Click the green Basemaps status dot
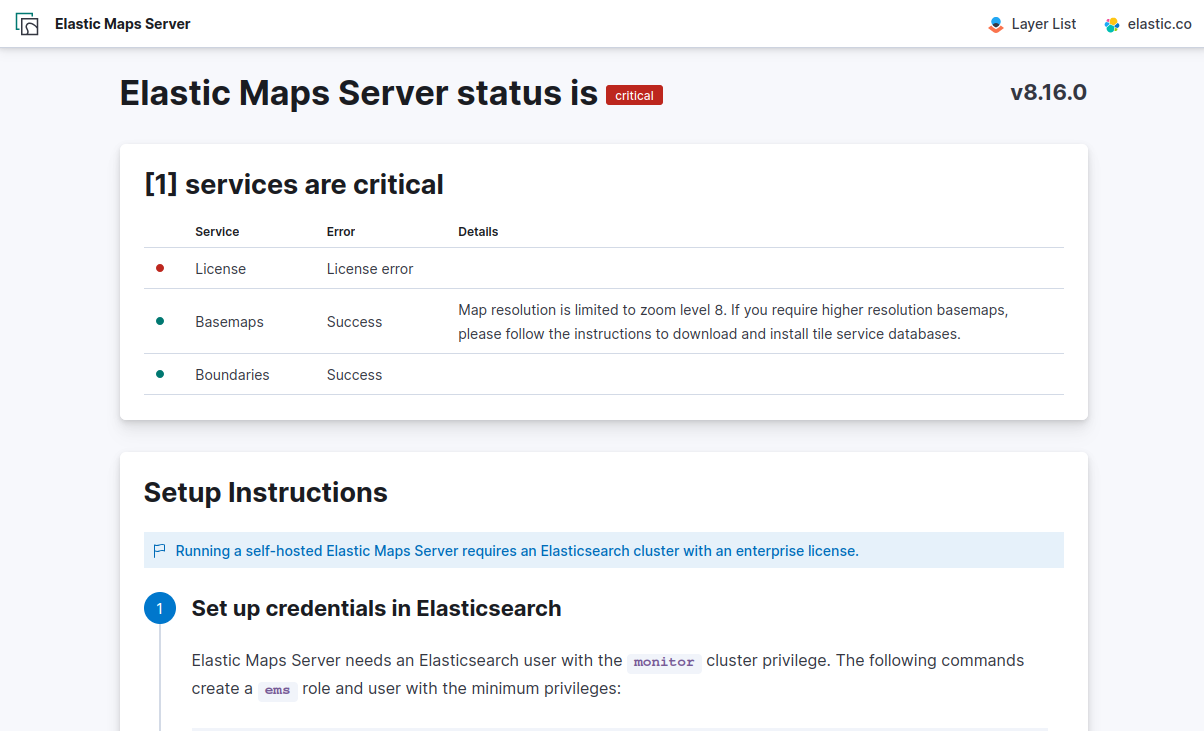Image resolution: width=1204 pixels, height=731 pixels. click(x=160, y=321)
